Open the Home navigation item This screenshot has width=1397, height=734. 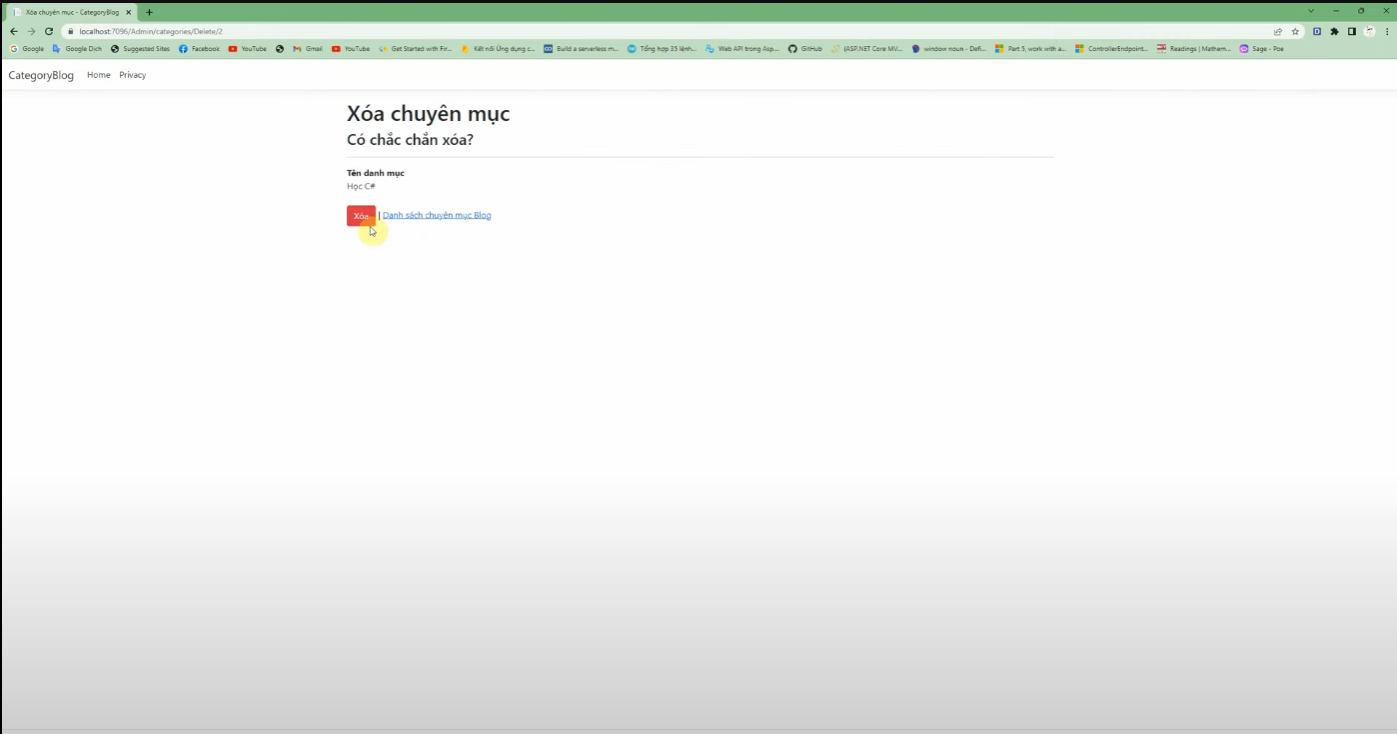coord(98,75)
